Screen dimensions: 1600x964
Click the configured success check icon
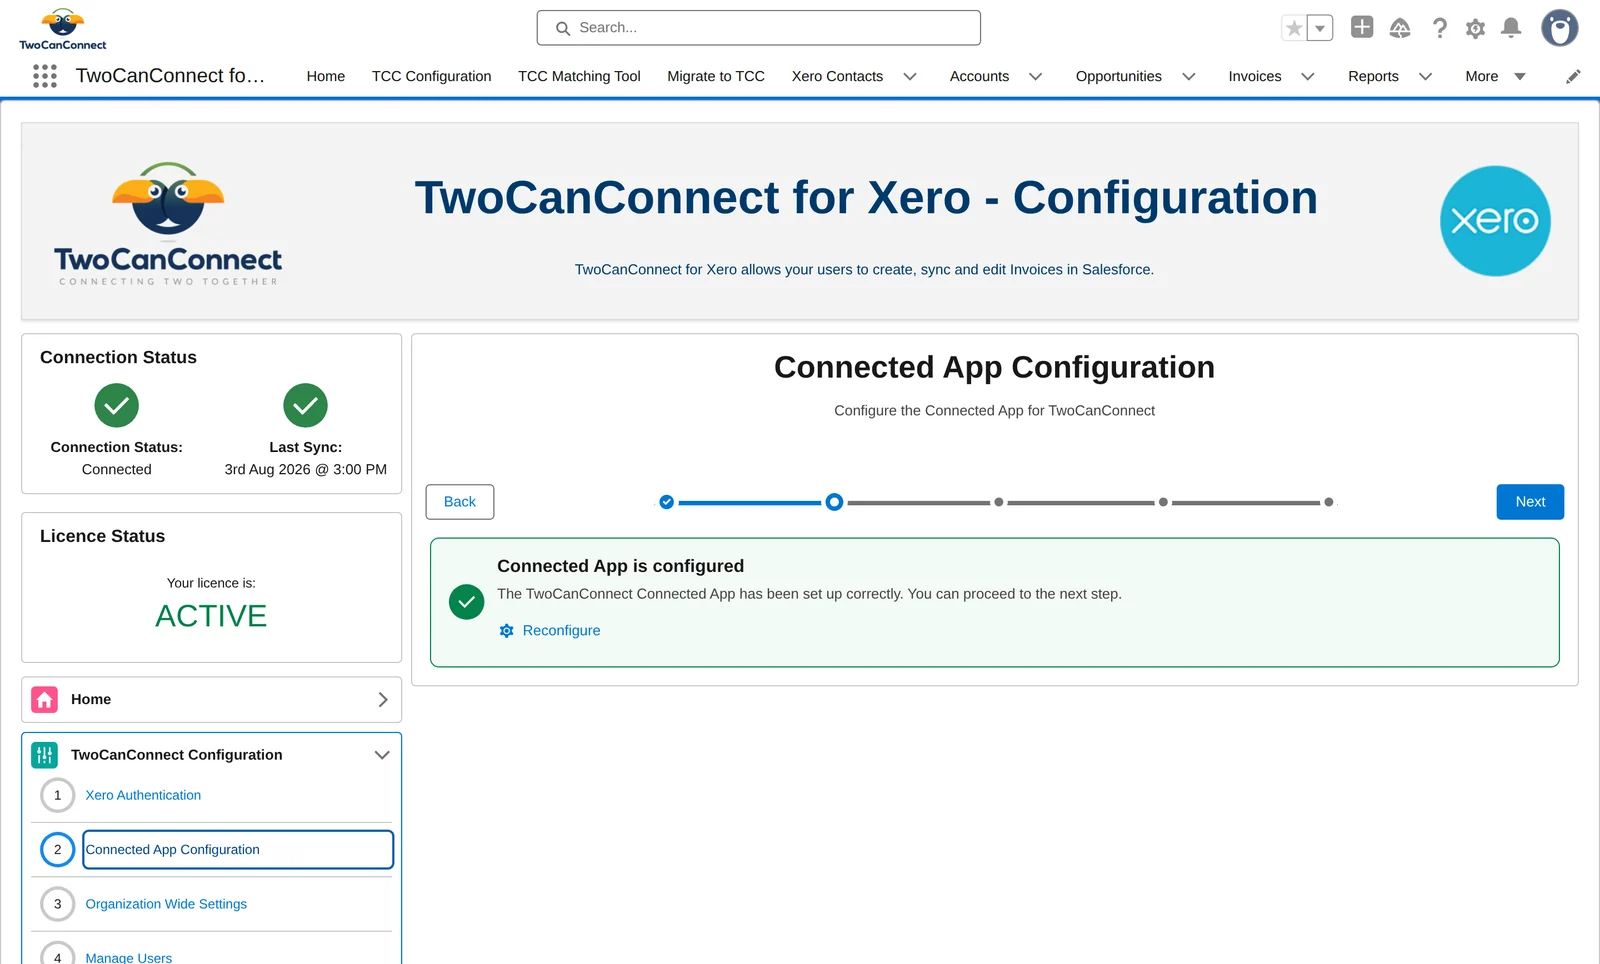(x=466, y=602)
